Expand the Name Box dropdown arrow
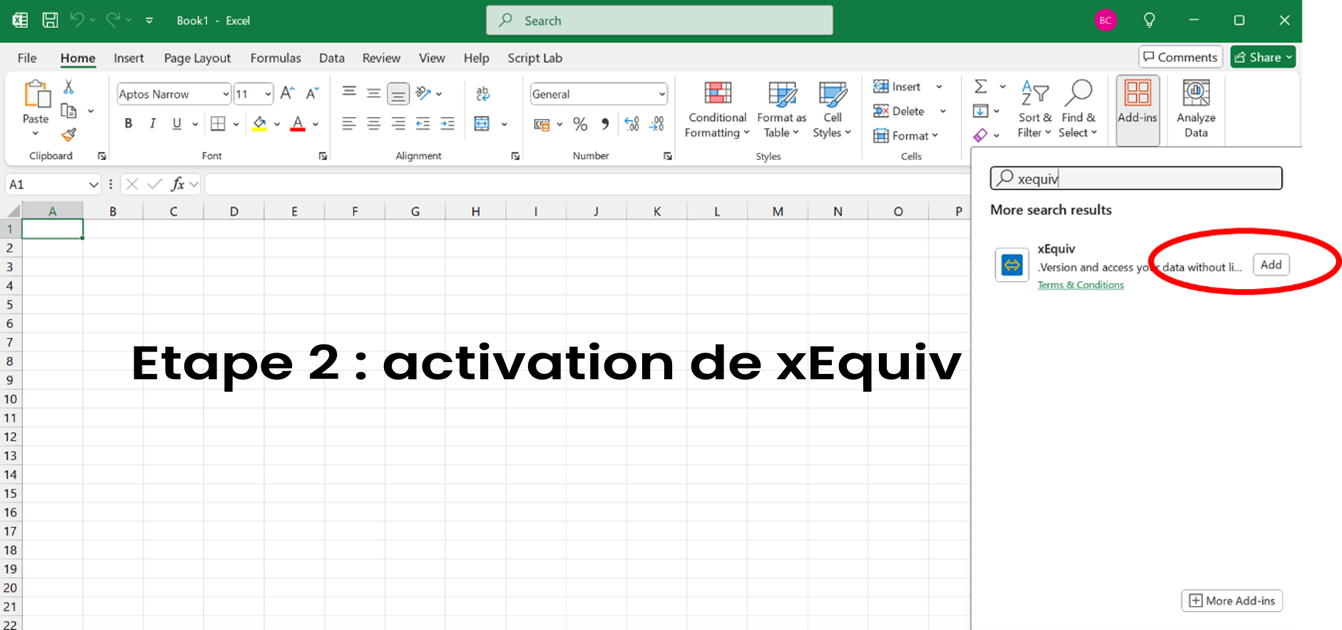The width and height of the screenshot is (1342, 630). 94,184
